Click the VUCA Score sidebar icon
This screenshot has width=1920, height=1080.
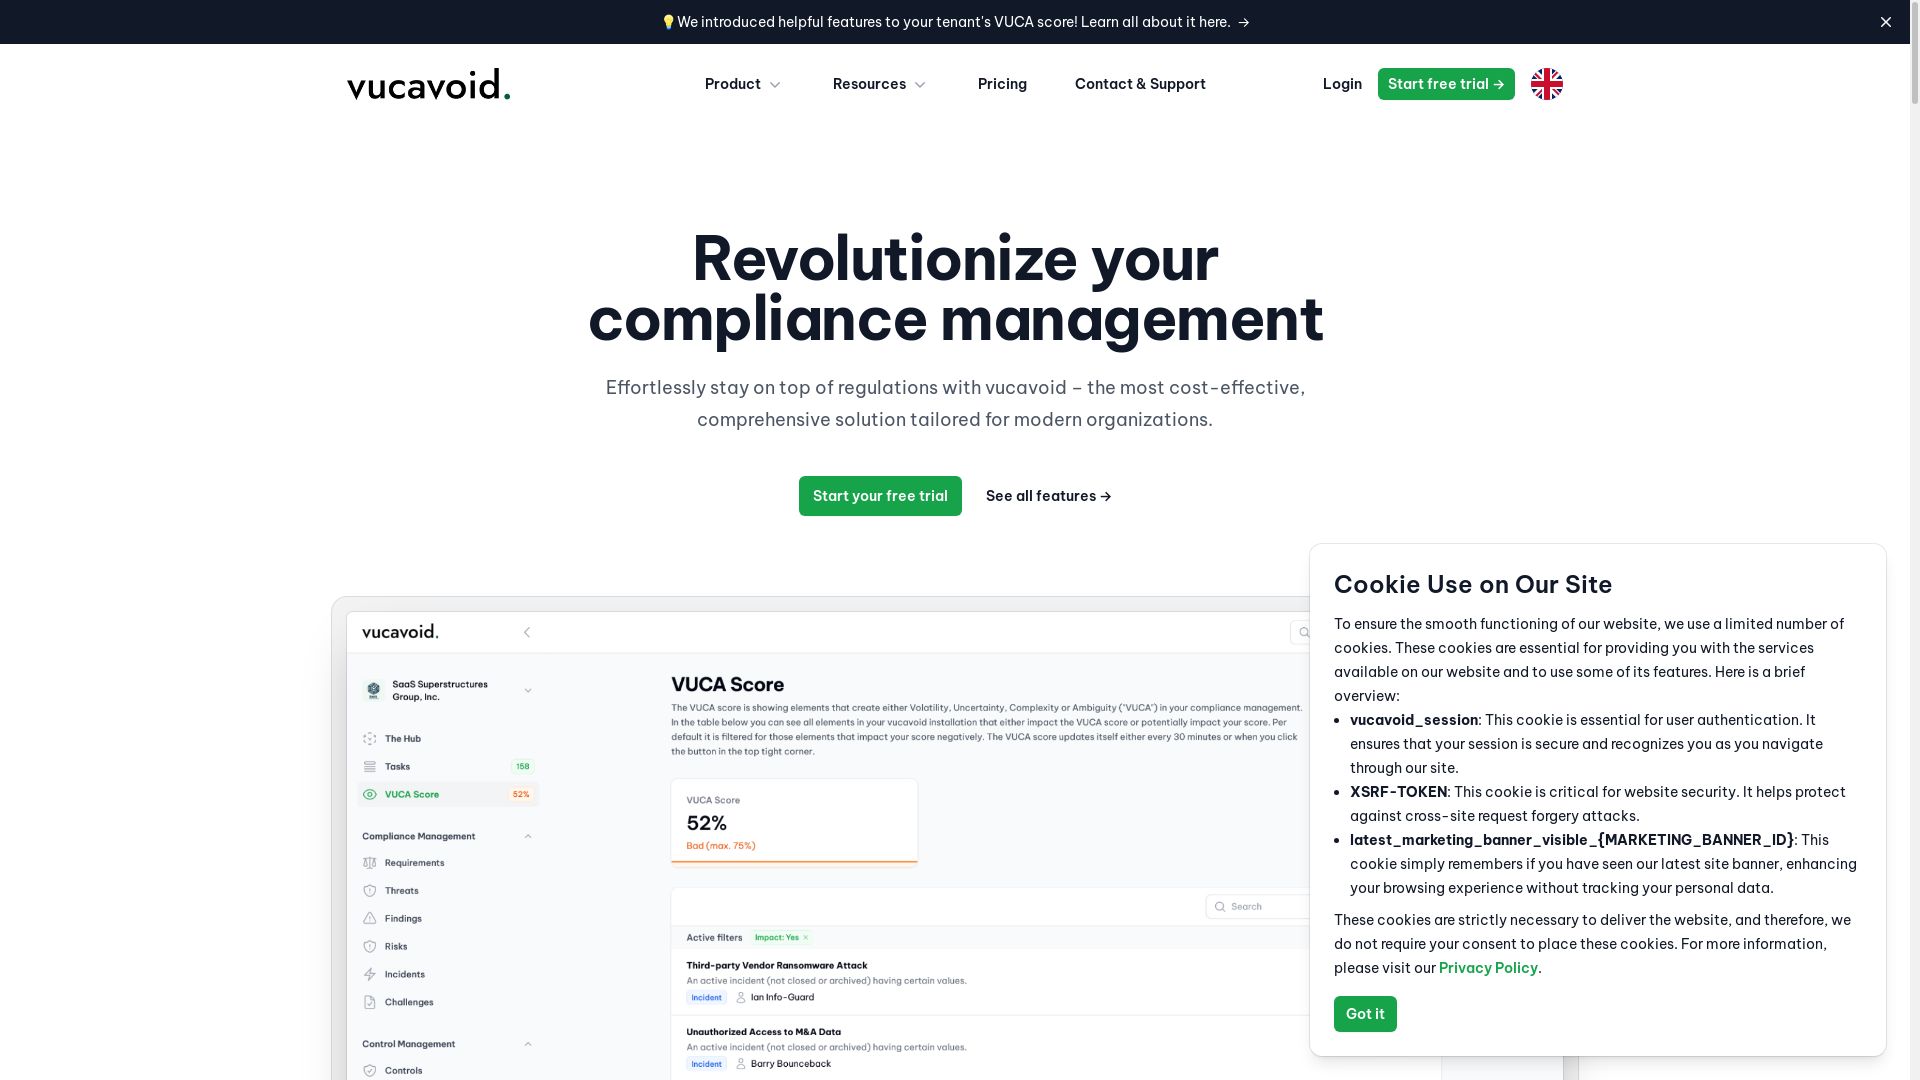371,794
